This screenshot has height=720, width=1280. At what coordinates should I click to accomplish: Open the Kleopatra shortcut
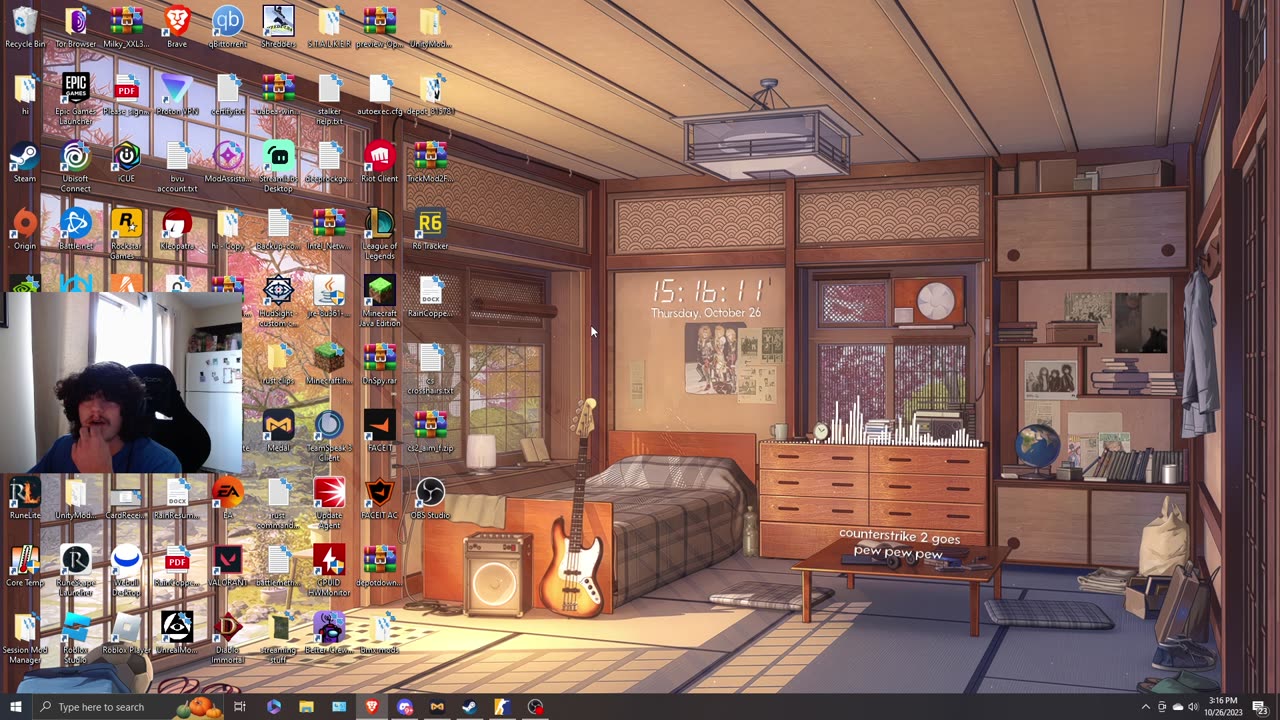pos(177,230)
